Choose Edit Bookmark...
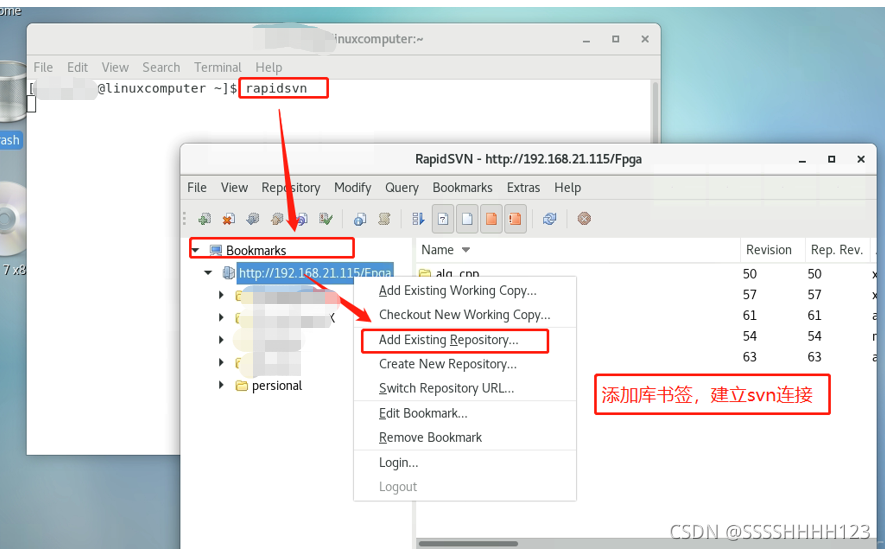Screen dimensions: 885x550 [x=465, y=413]
